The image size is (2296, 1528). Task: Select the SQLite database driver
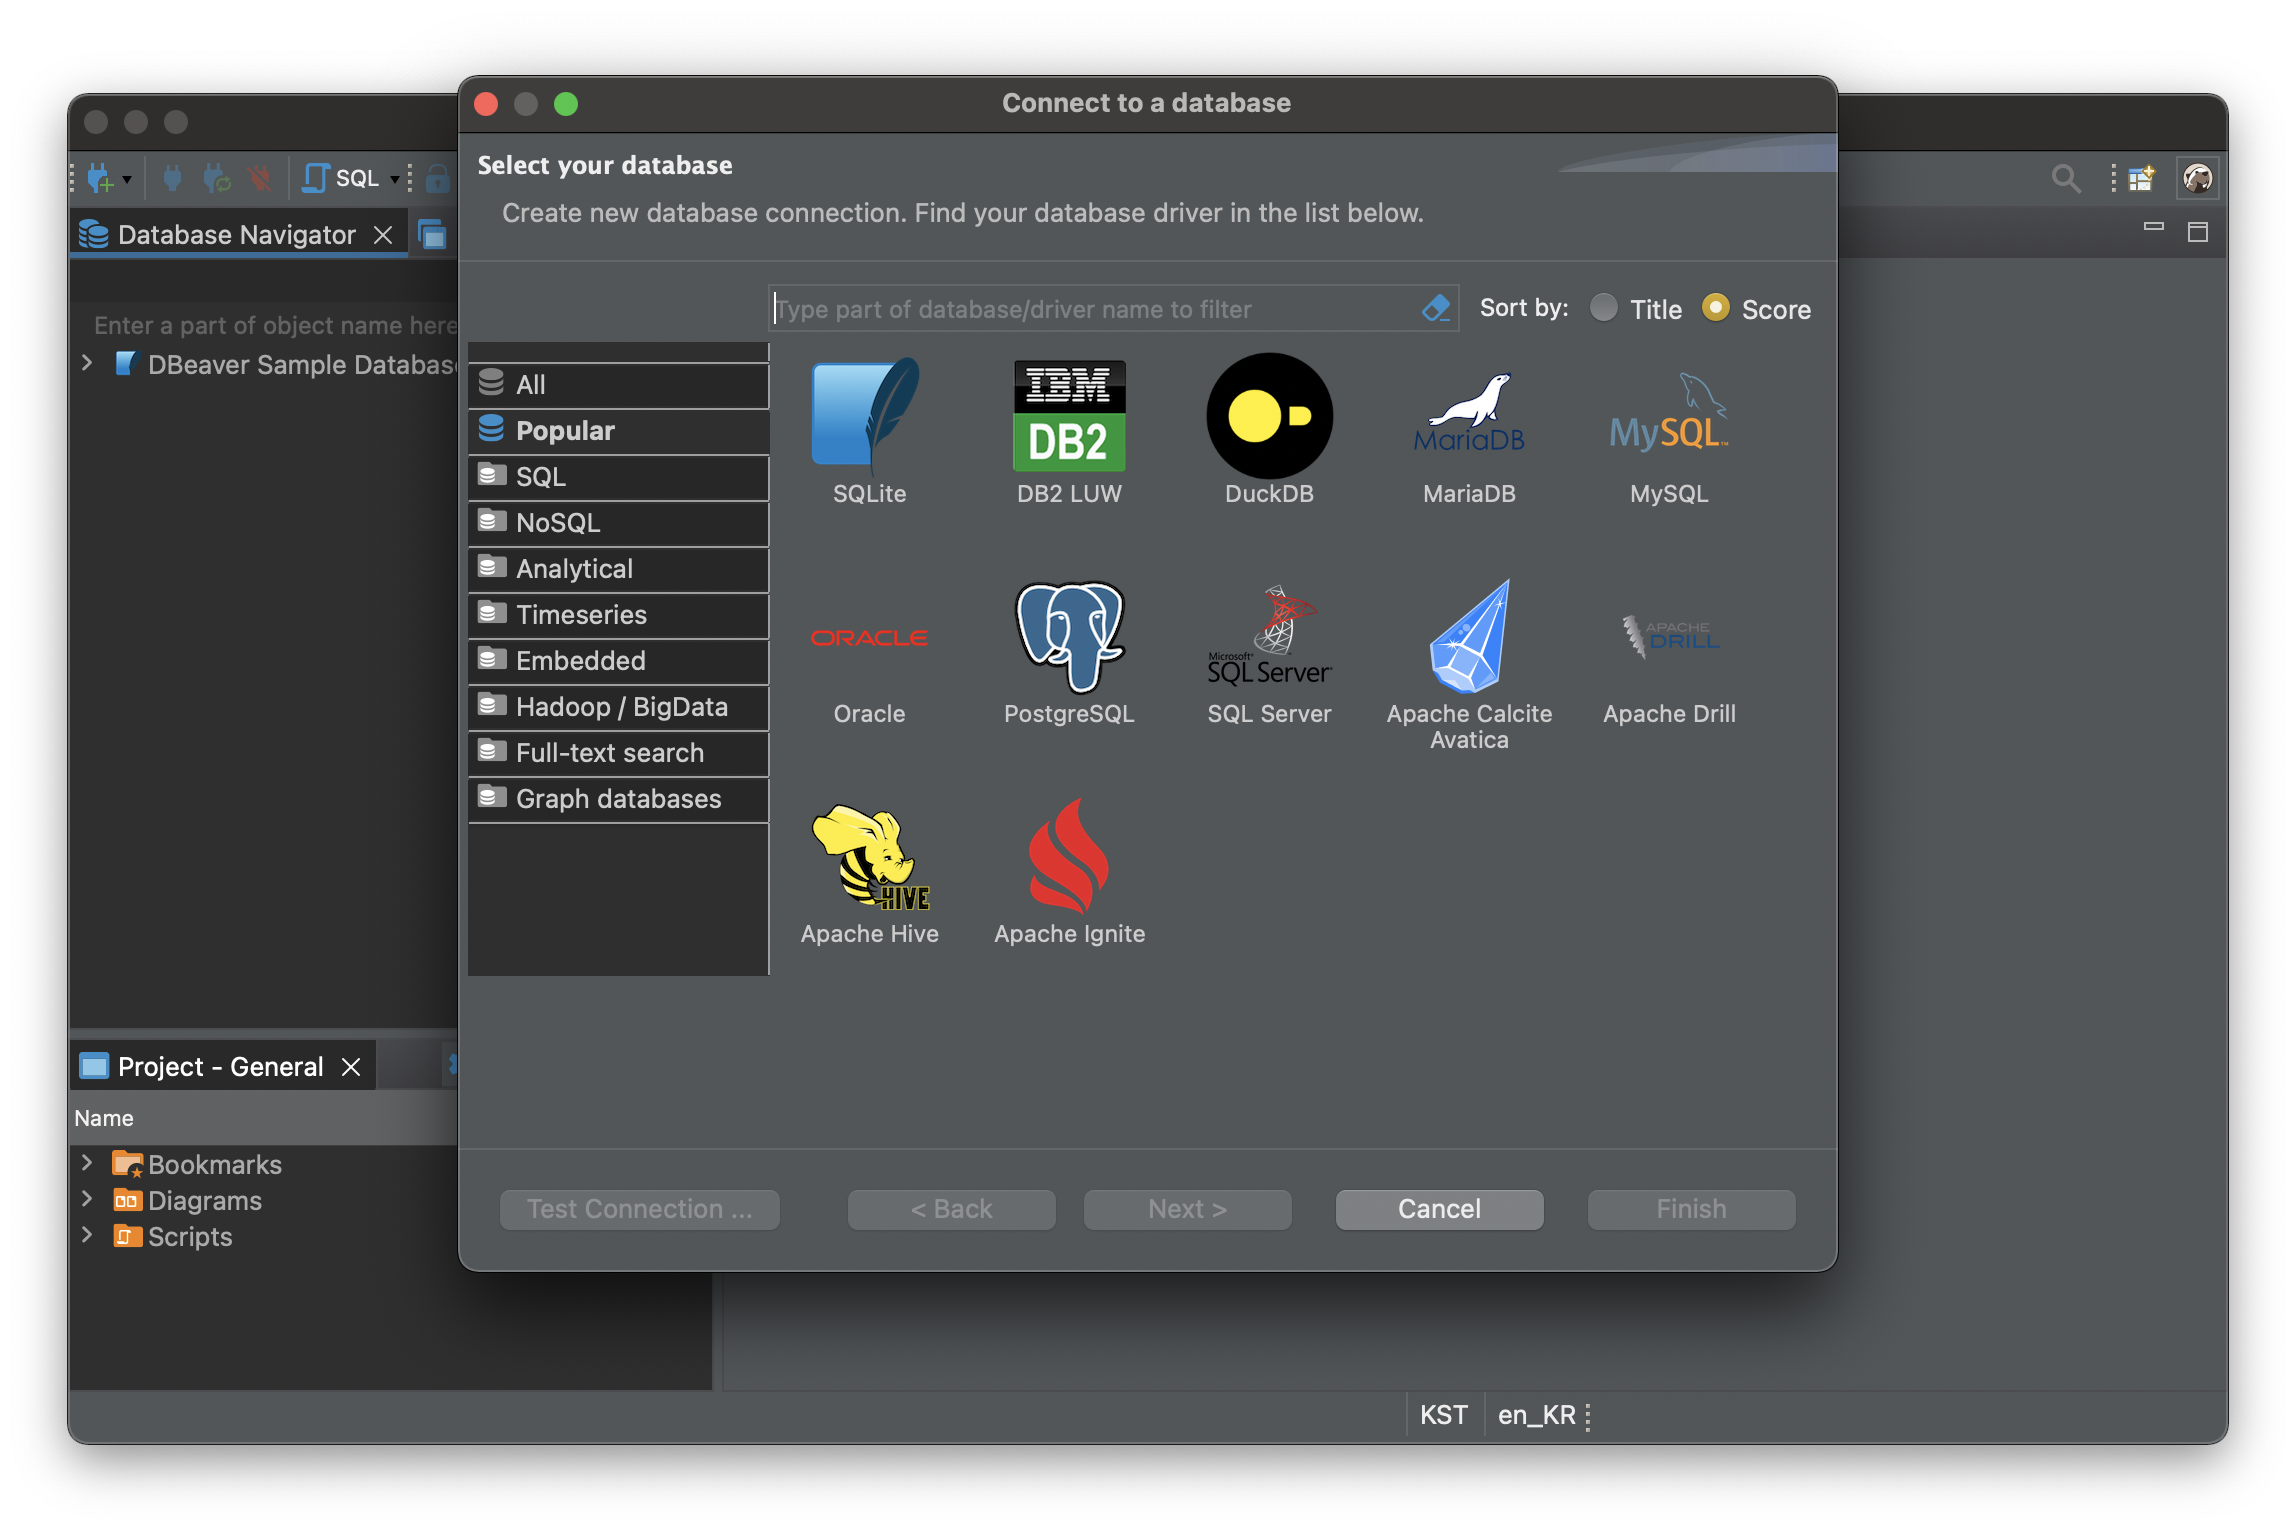[869, 432]
